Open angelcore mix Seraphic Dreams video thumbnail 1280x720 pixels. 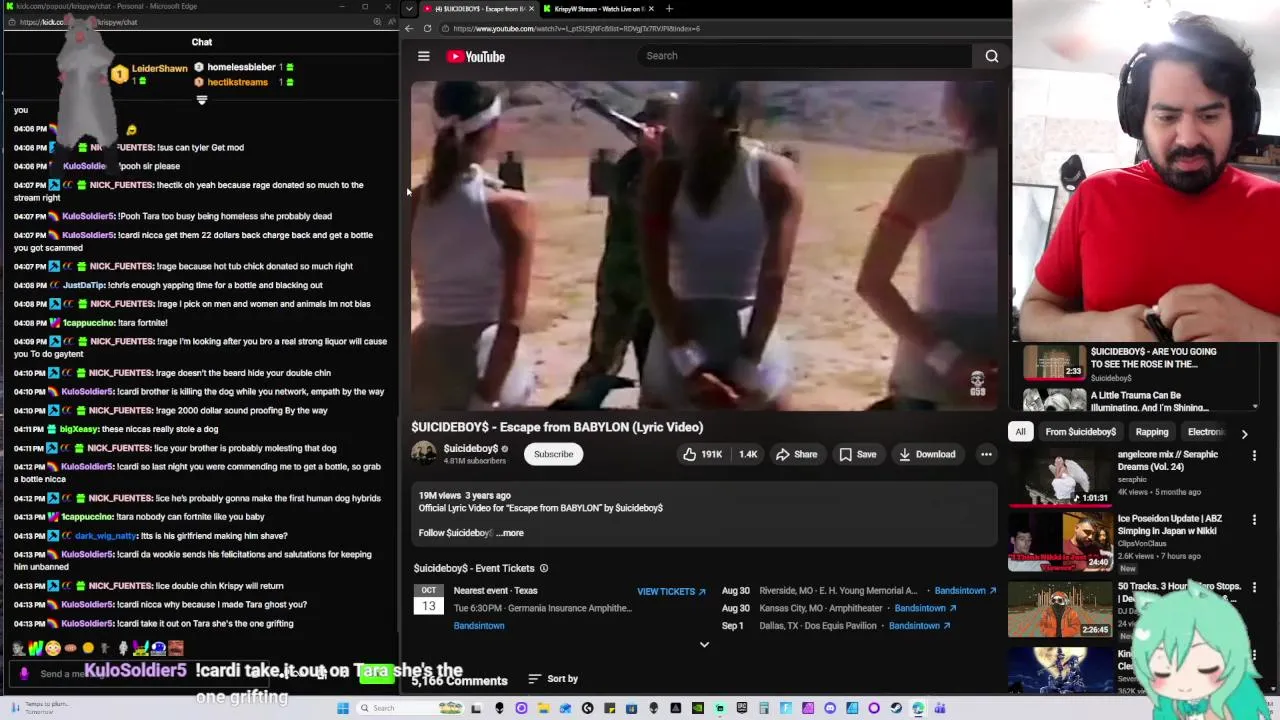click(x=1060, y=477)
